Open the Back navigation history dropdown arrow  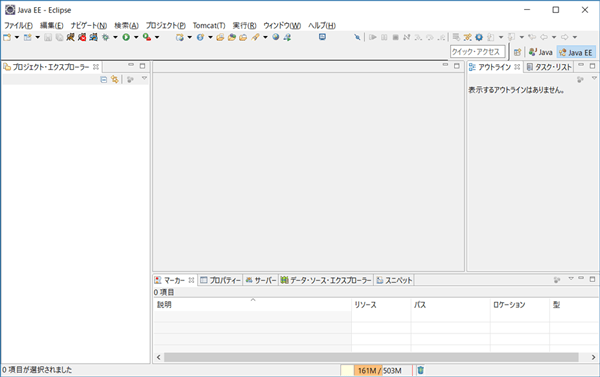pos(554,37)
